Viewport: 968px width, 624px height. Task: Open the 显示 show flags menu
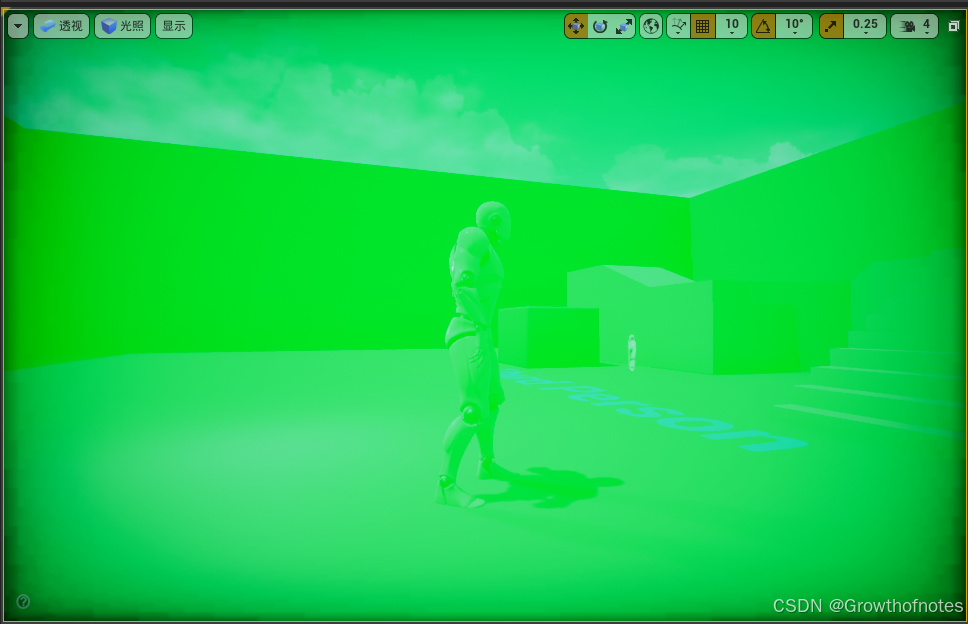[x=174, y=26]
